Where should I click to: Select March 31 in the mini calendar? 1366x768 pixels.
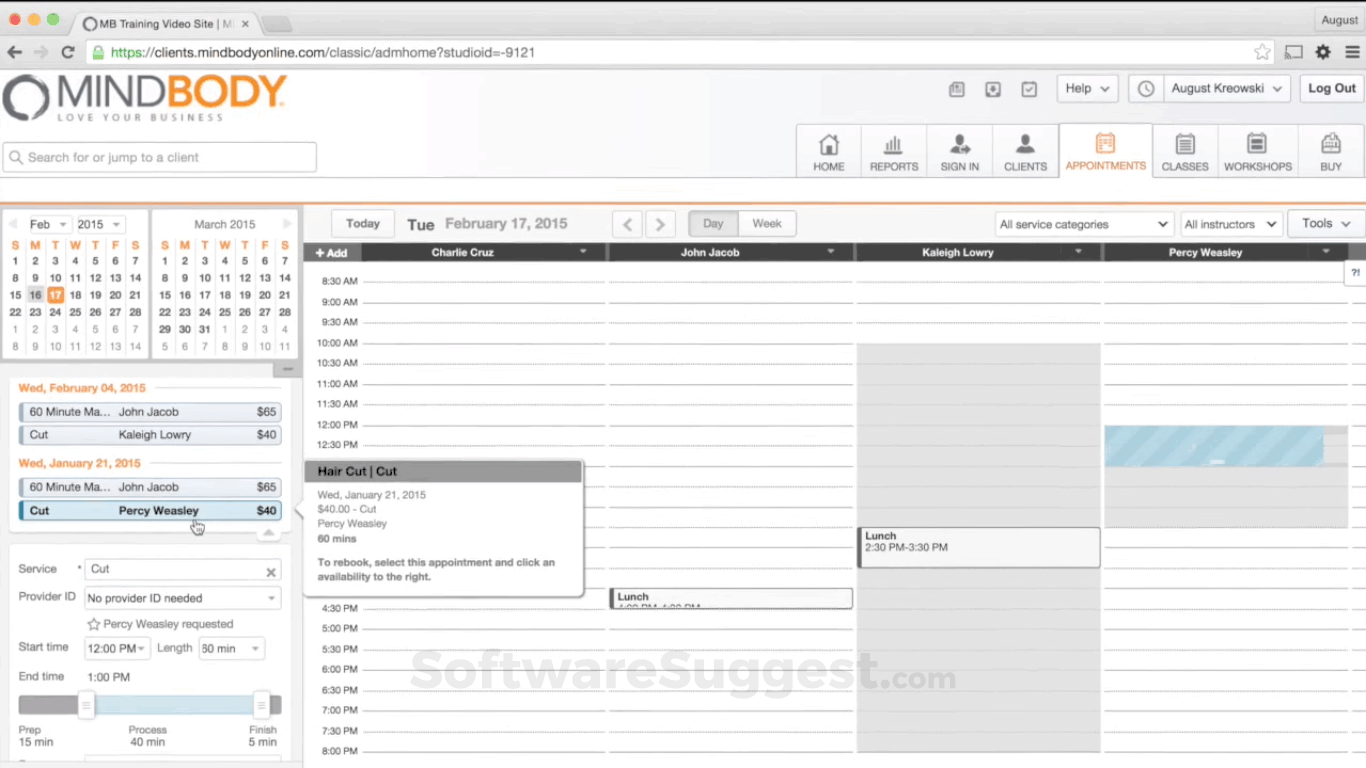point(204,329)
